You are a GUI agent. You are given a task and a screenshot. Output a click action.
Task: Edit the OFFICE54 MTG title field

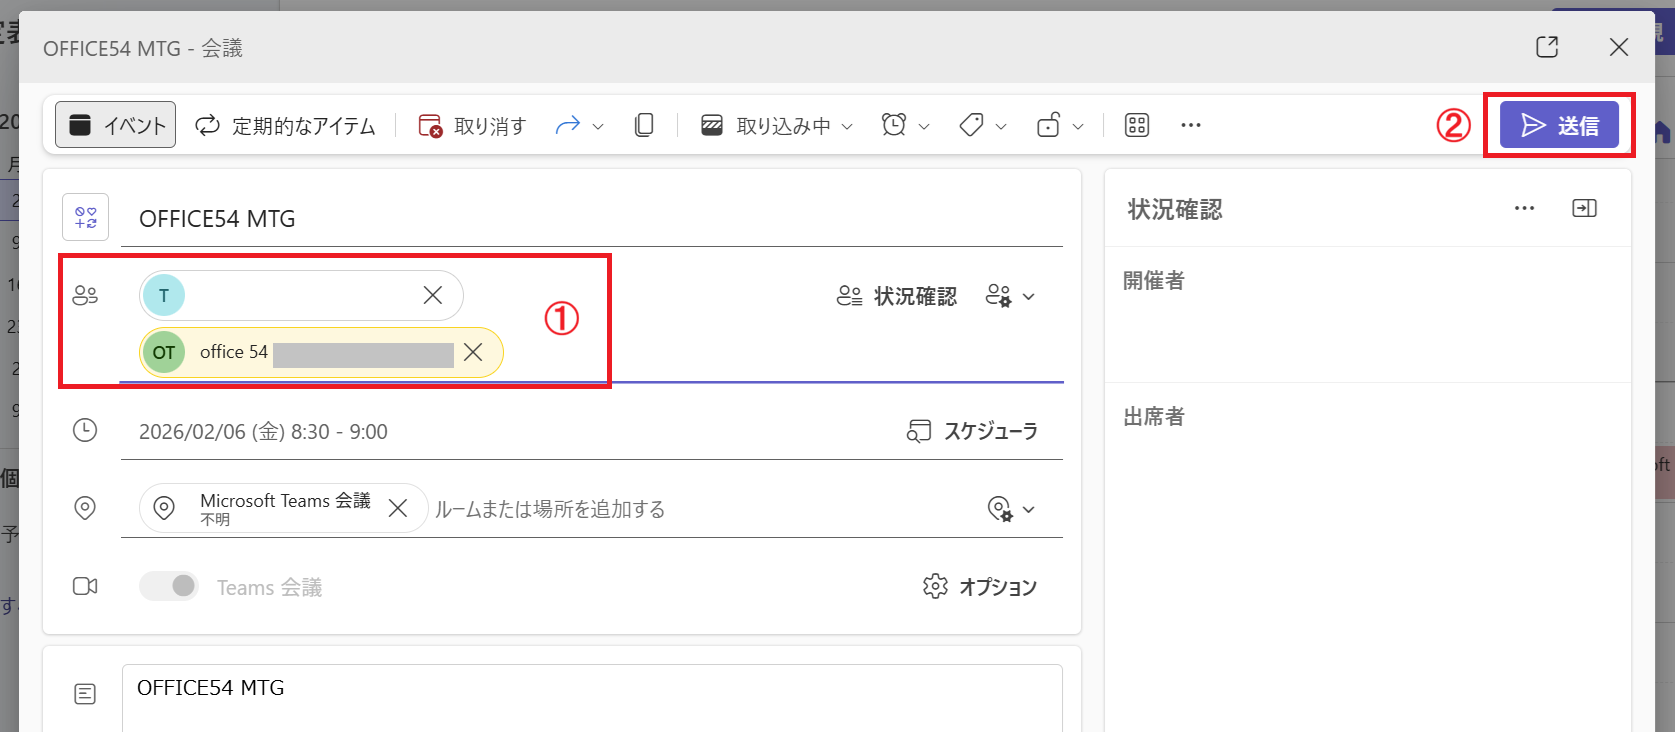591,219
